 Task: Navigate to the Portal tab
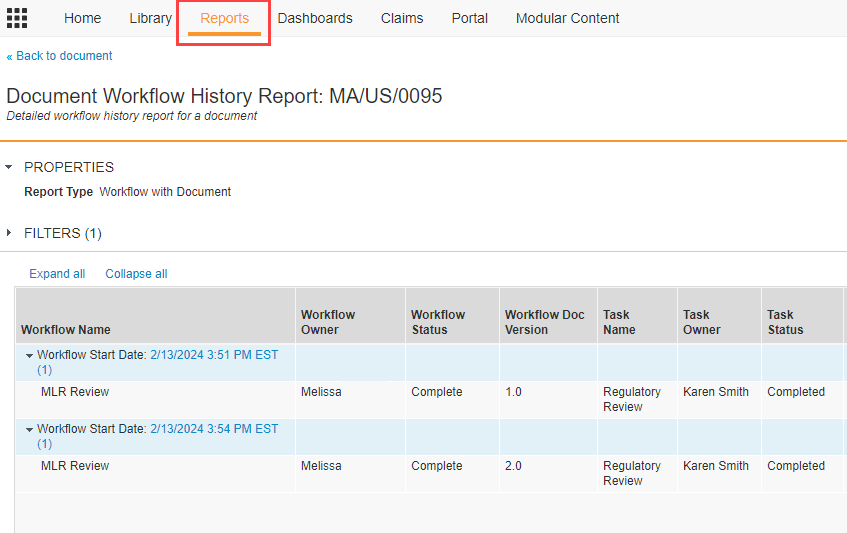pyautogui.click(x=469, y=18)
